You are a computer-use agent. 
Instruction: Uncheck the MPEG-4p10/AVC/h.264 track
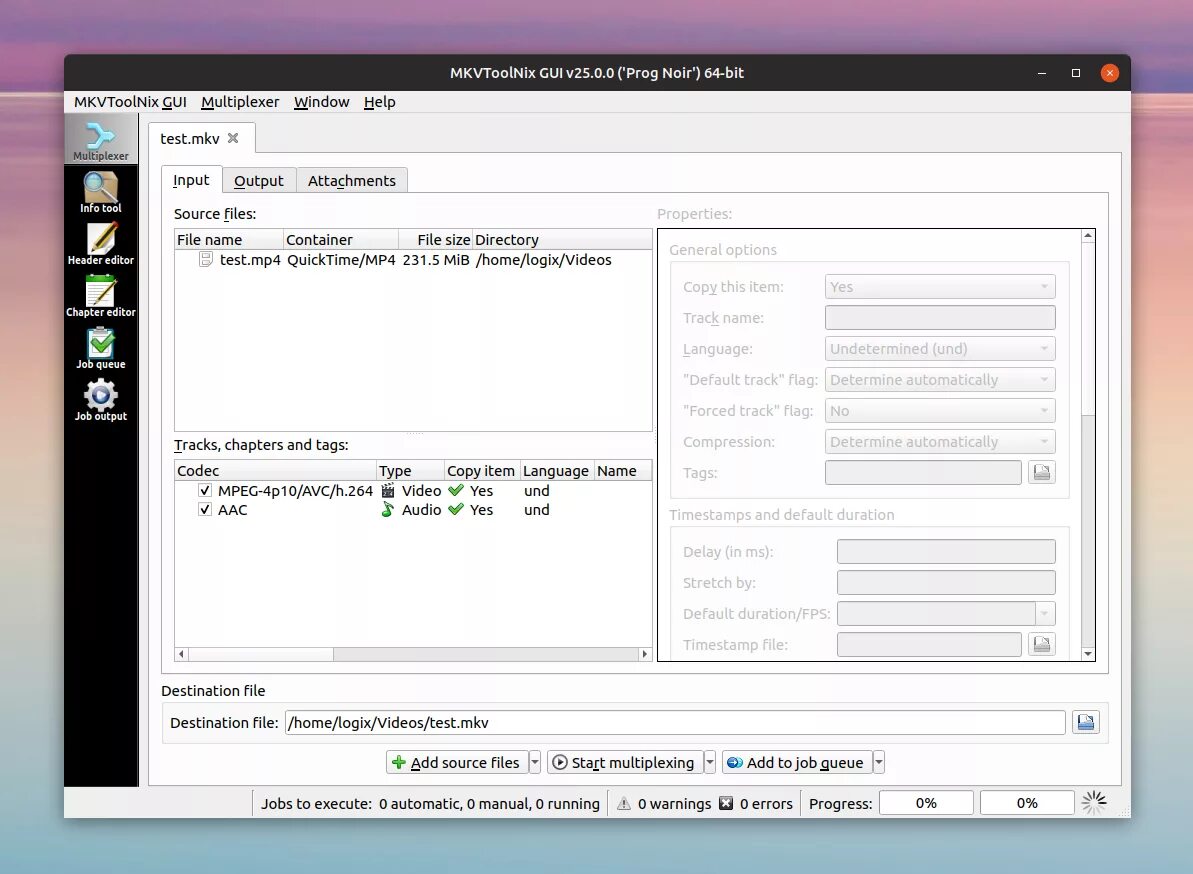205,491
